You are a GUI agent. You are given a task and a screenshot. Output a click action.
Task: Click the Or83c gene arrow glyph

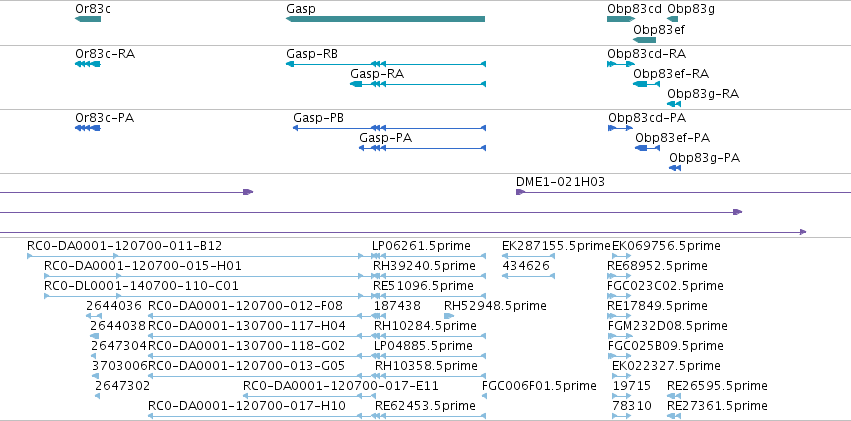88,19
